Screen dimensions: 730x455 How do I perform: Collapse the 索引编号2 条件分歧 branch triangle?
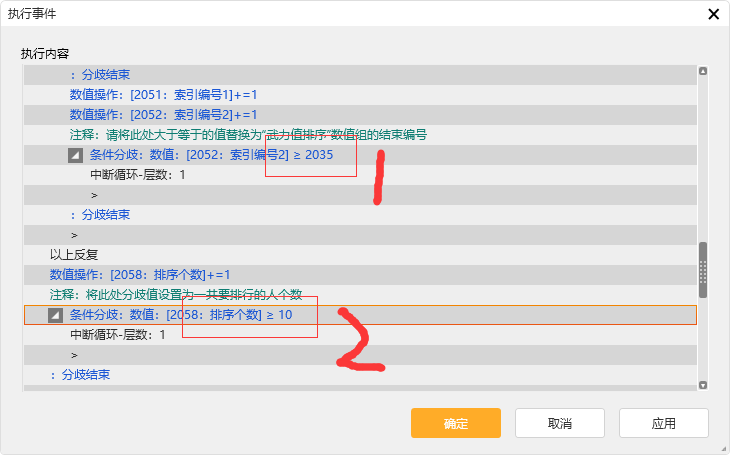75,155
